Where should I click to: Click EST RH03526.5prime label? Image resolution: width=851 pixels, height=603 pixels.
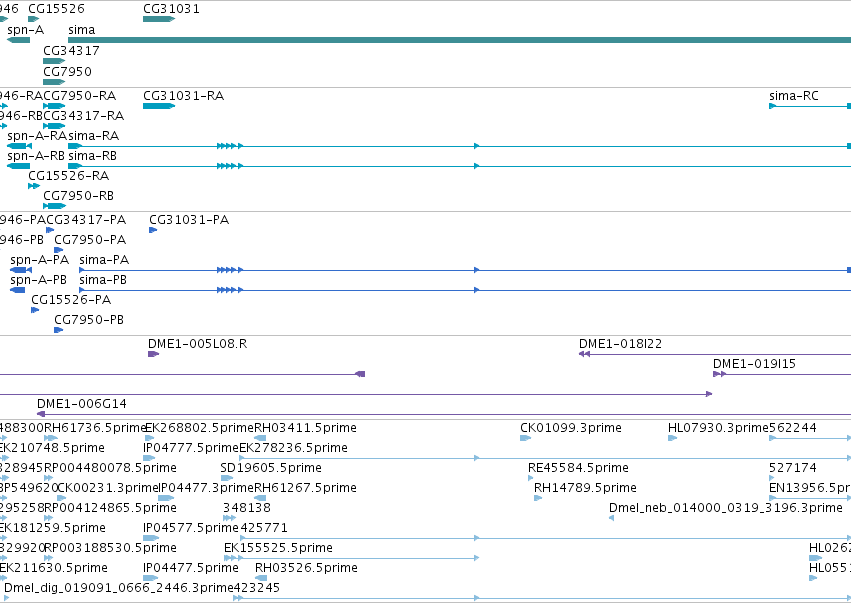coord(306,568)
